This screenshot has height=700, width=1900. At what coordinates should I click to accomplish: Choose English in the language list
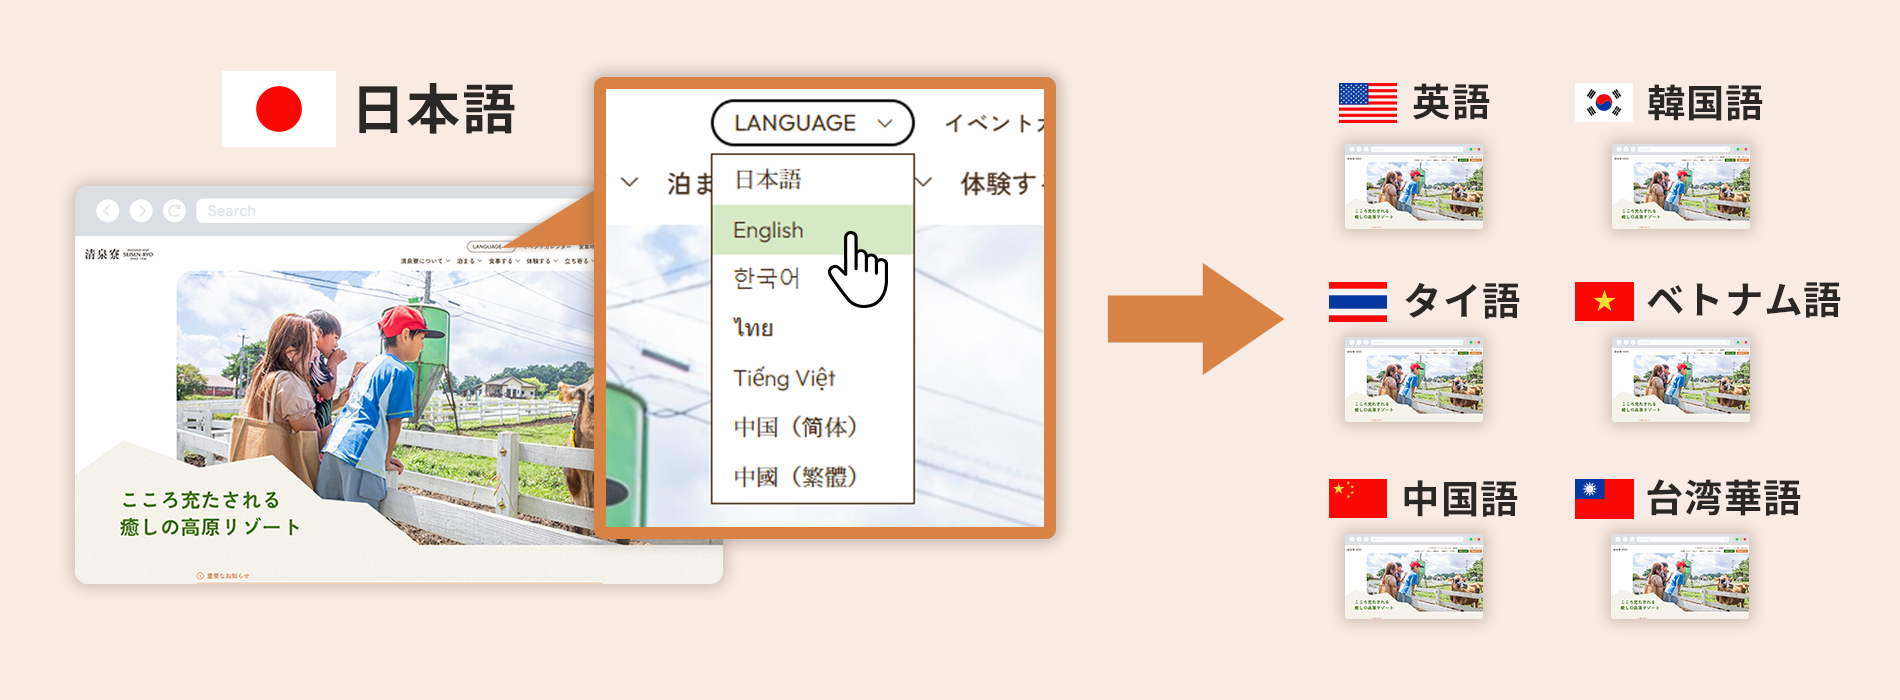(812, 230)
